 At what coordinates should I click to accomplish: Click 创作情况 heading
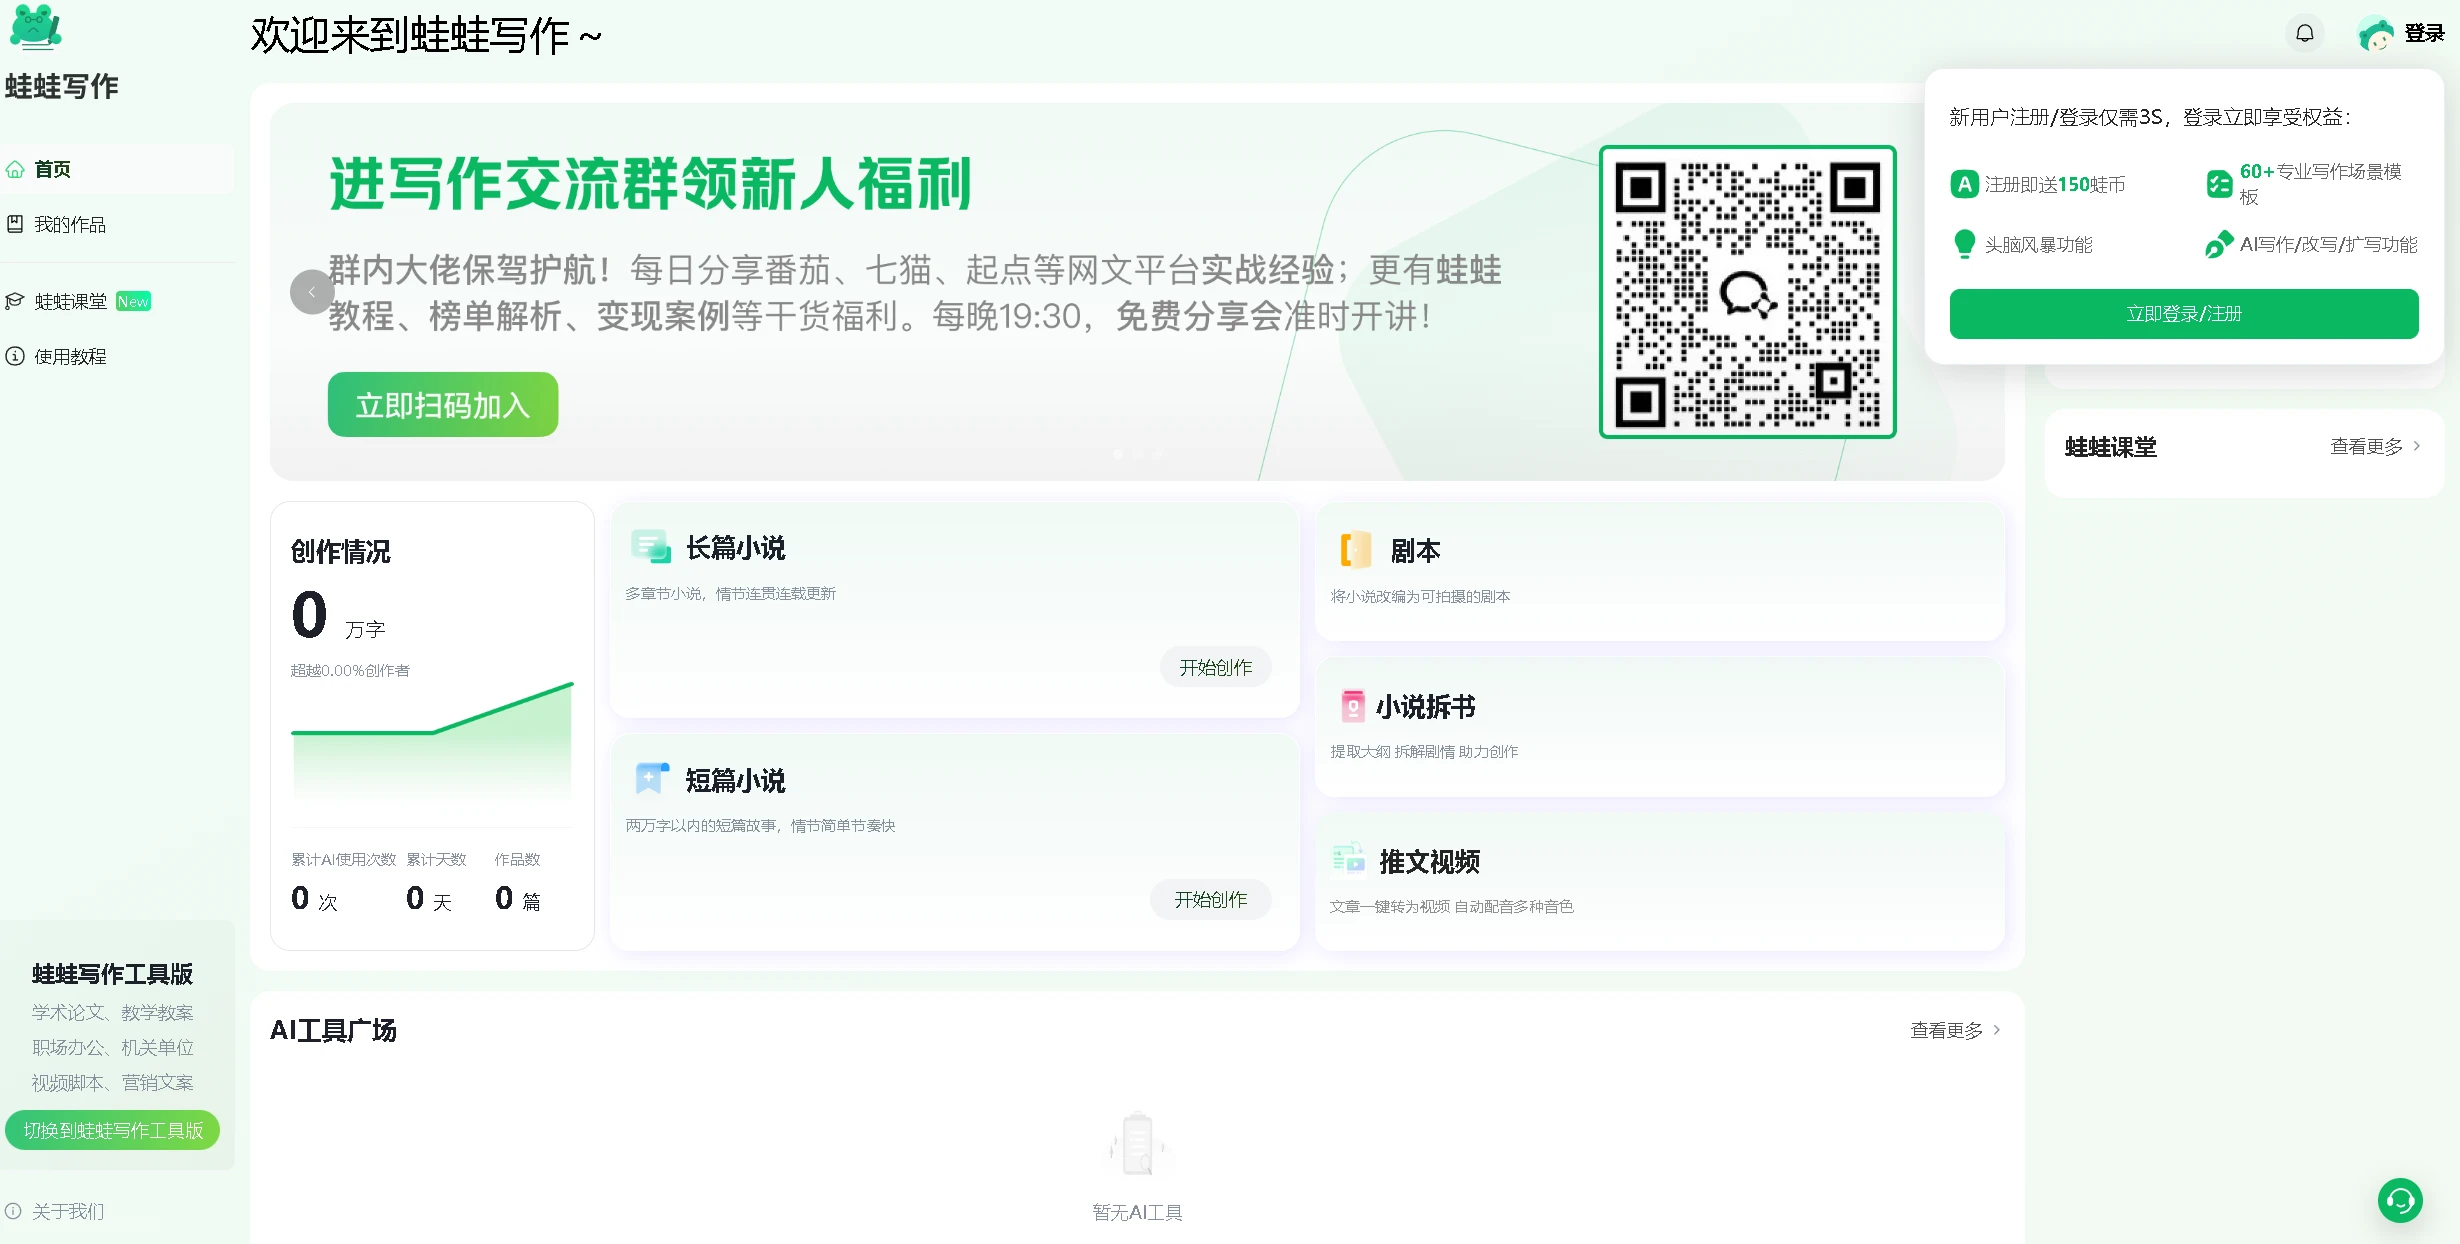(x=340, y=552)
